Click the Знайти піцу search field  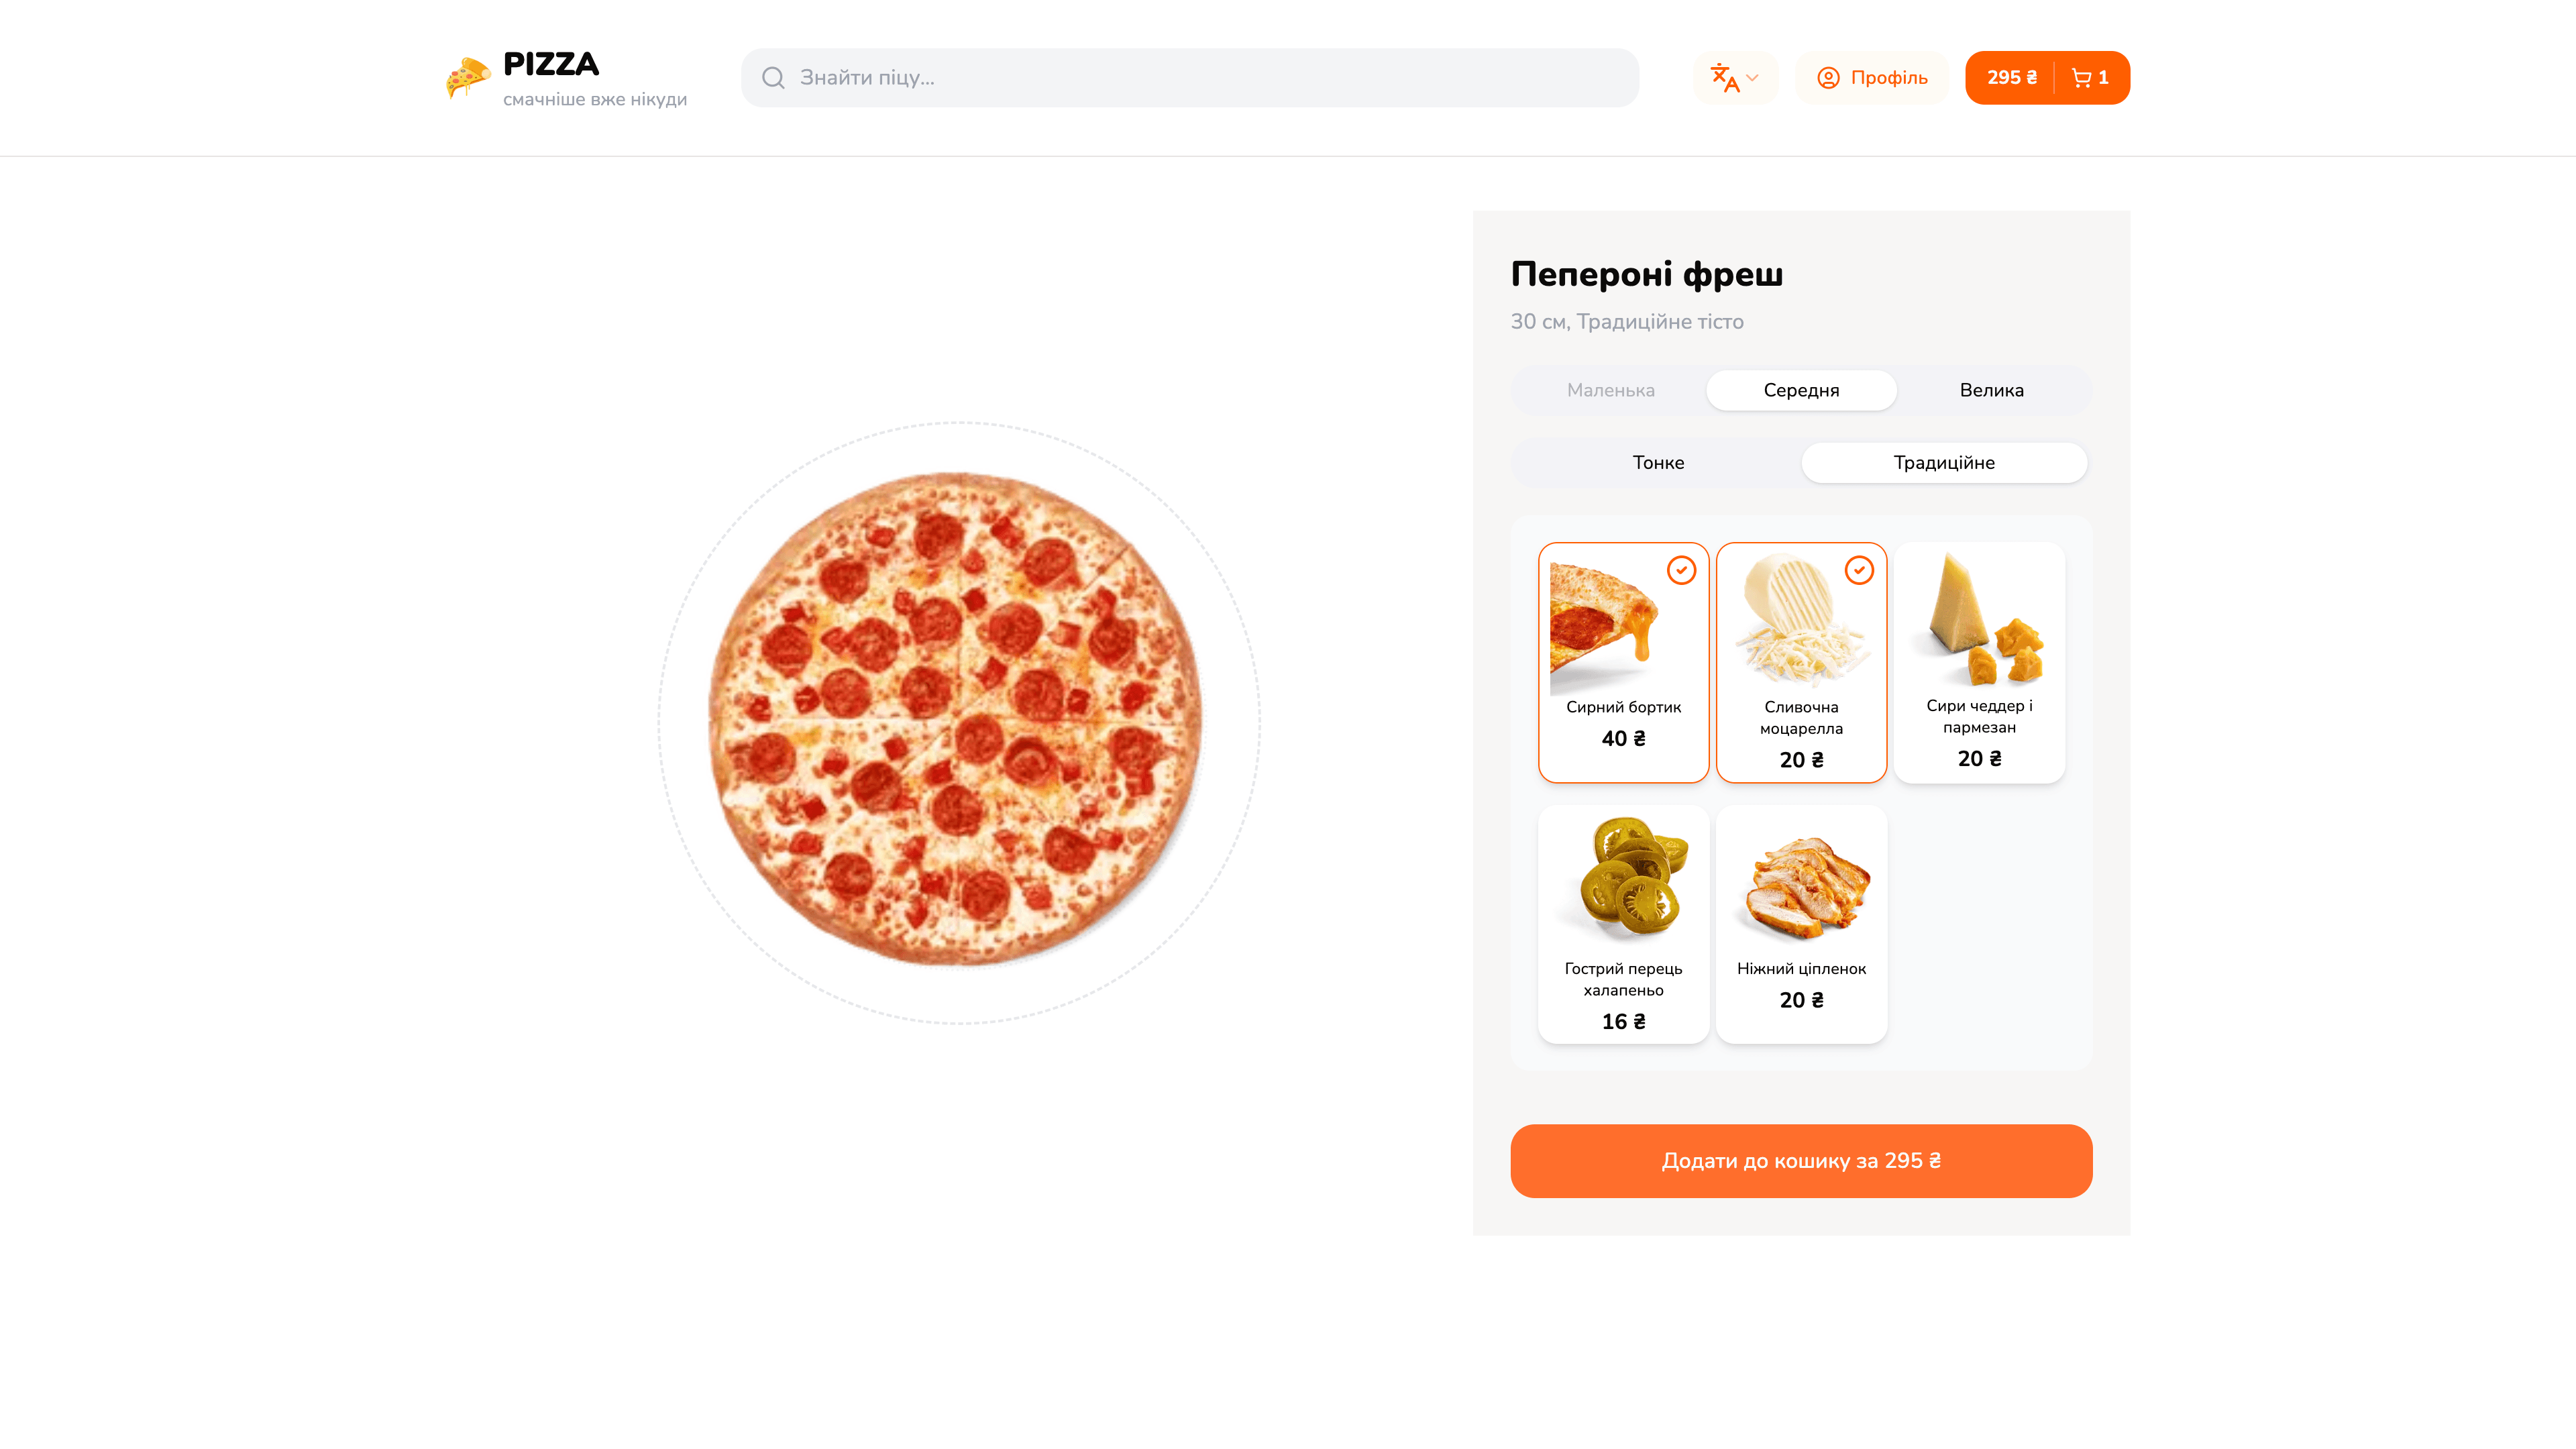tap(1100, 78)
